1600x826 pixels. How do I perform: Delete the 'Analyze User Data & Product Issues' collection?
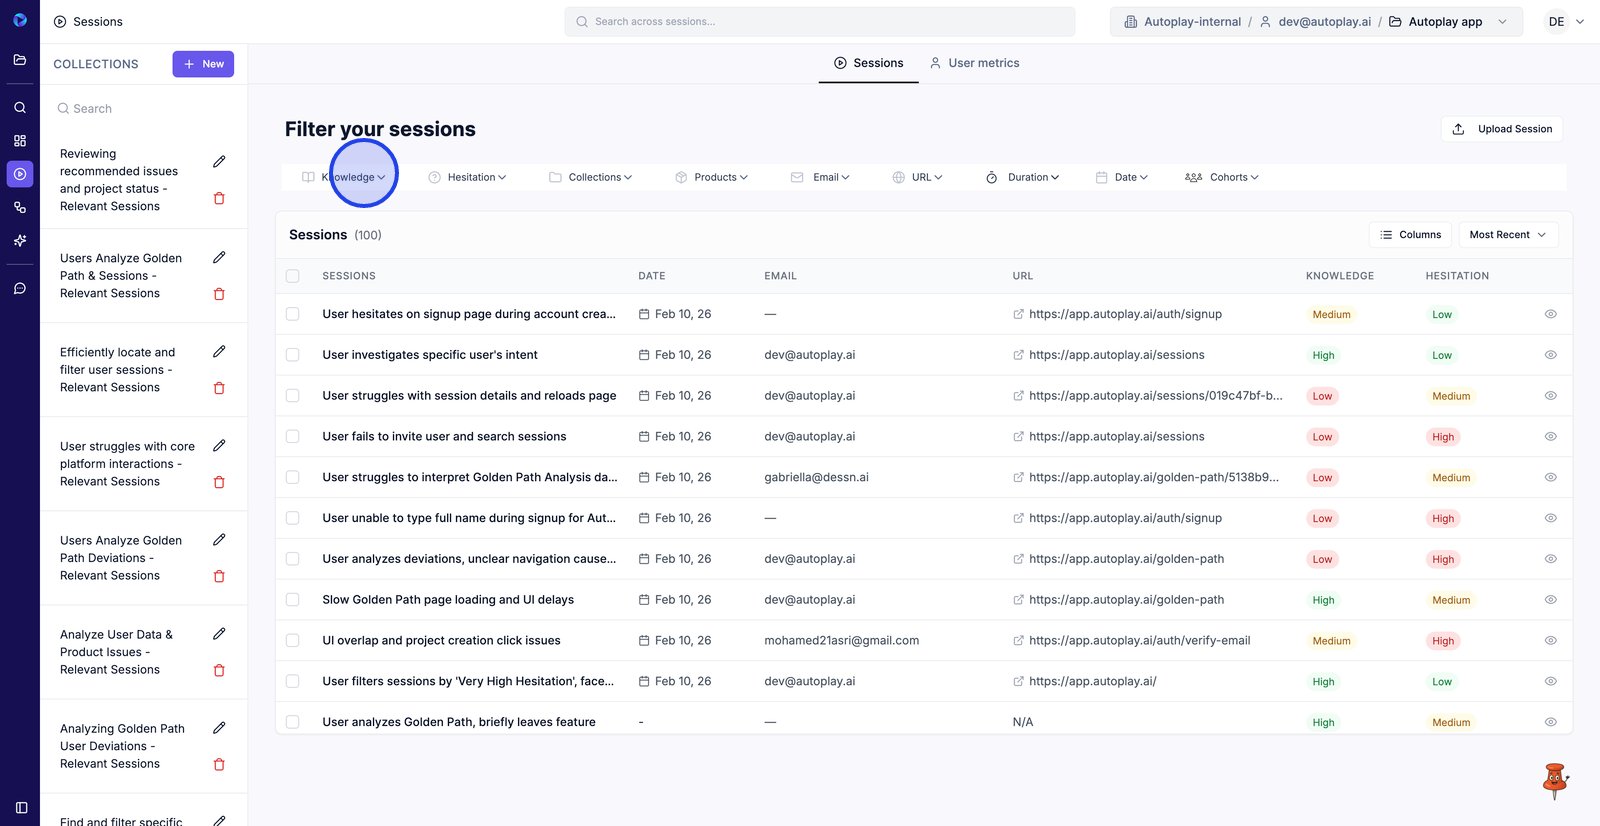pos(219,670)
